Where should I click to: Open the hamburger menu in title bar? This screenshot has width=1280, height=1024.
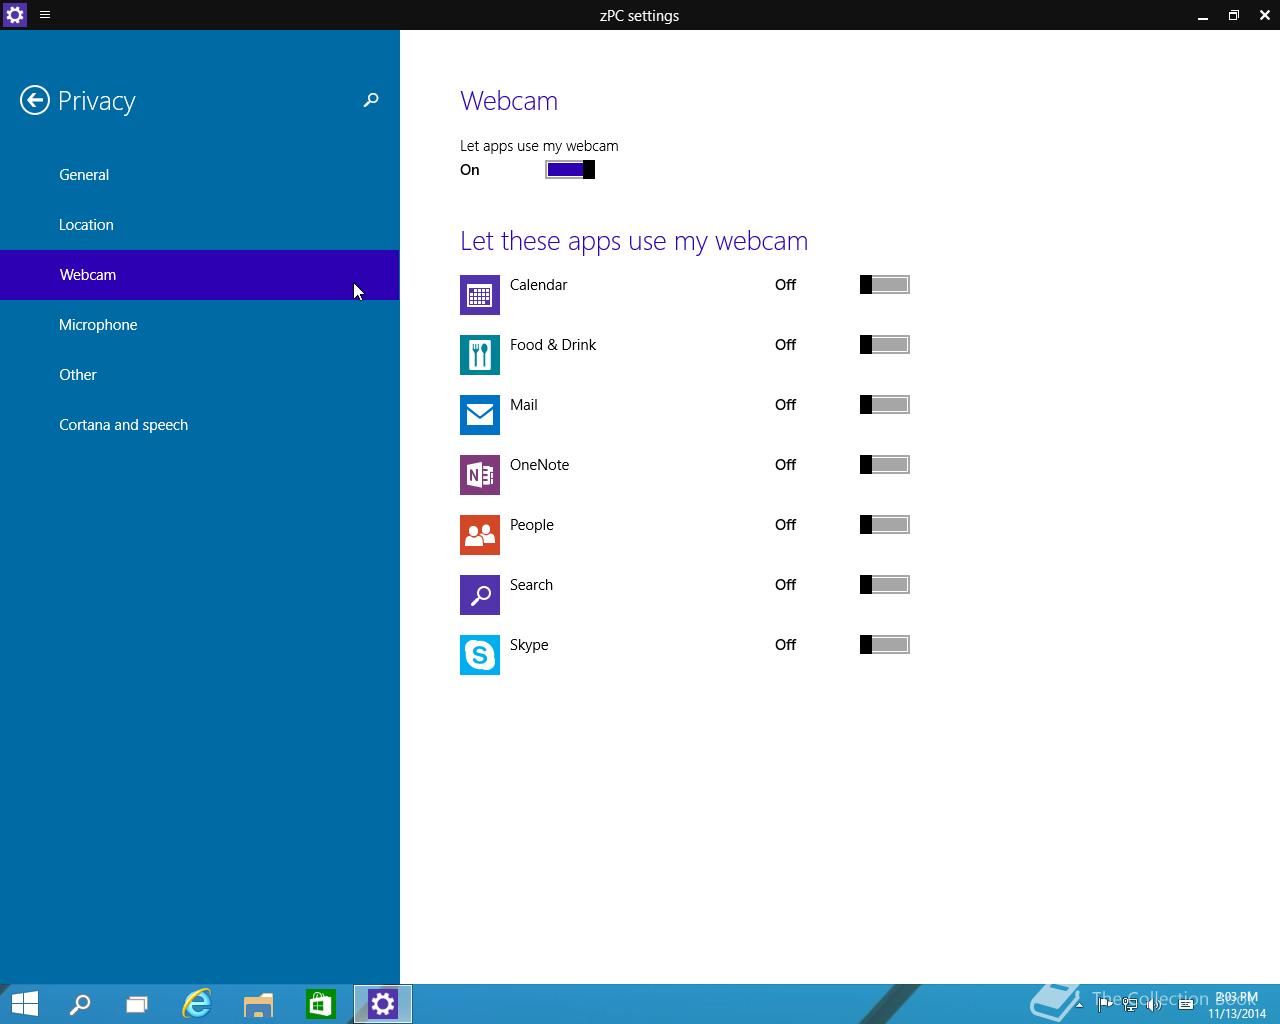click(x=45, y=15)
